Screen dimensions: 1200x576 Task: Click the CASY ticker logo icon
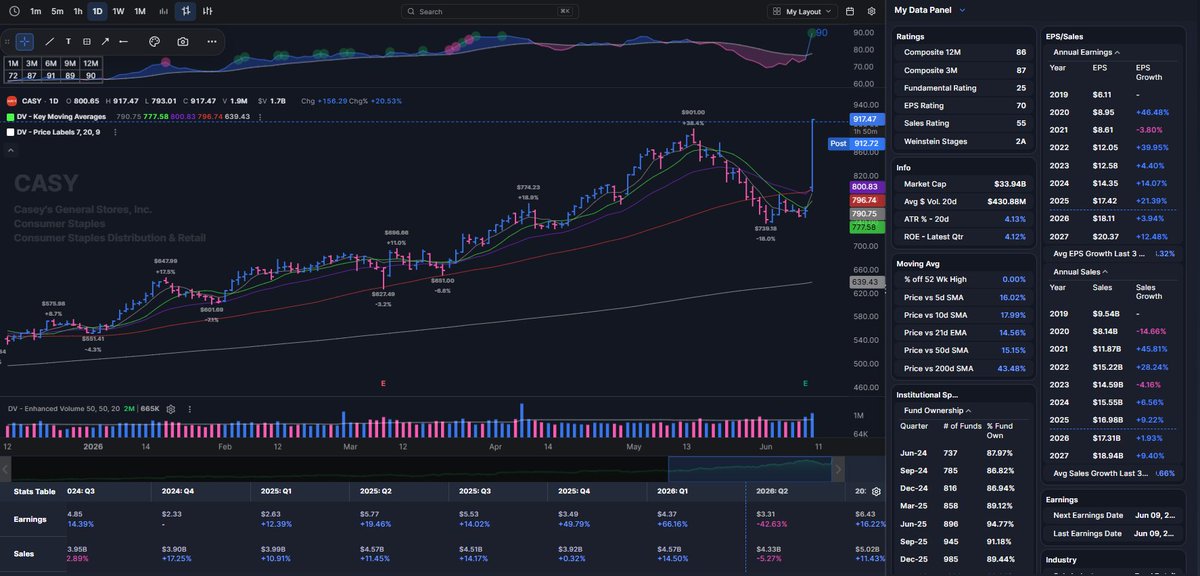(x=11, y=101)
